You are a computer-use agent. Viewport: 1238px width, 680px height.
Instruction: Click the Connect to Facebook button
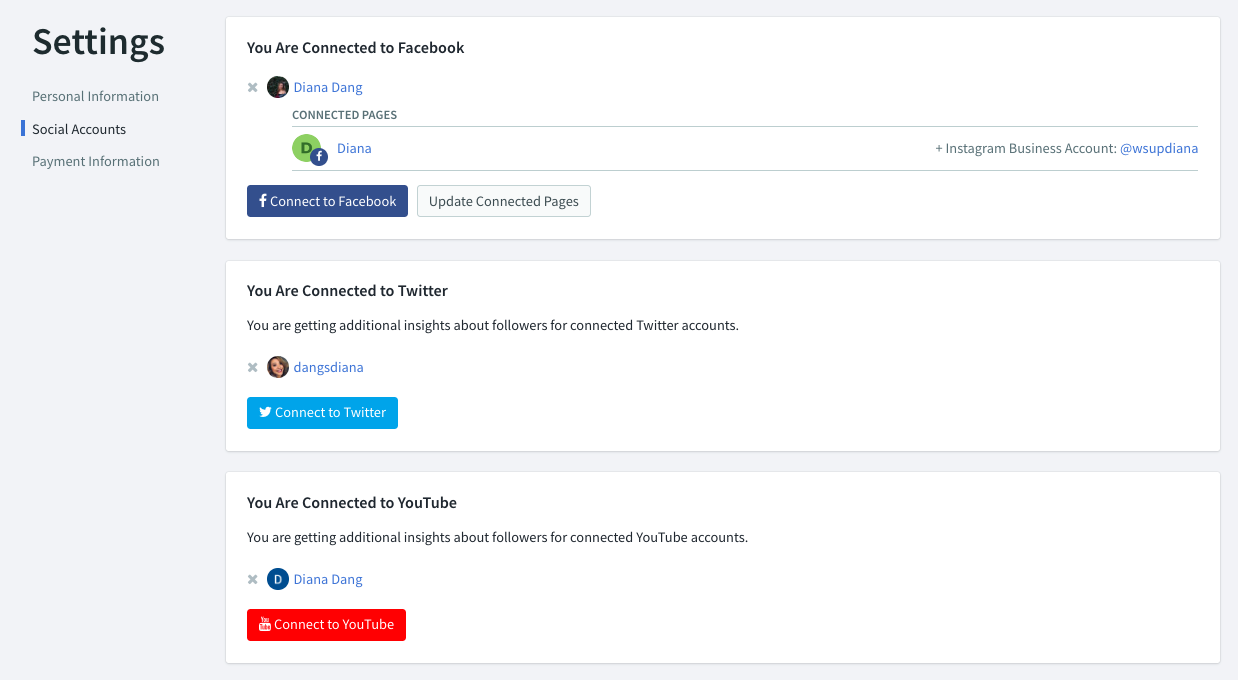tap(327, 201)
